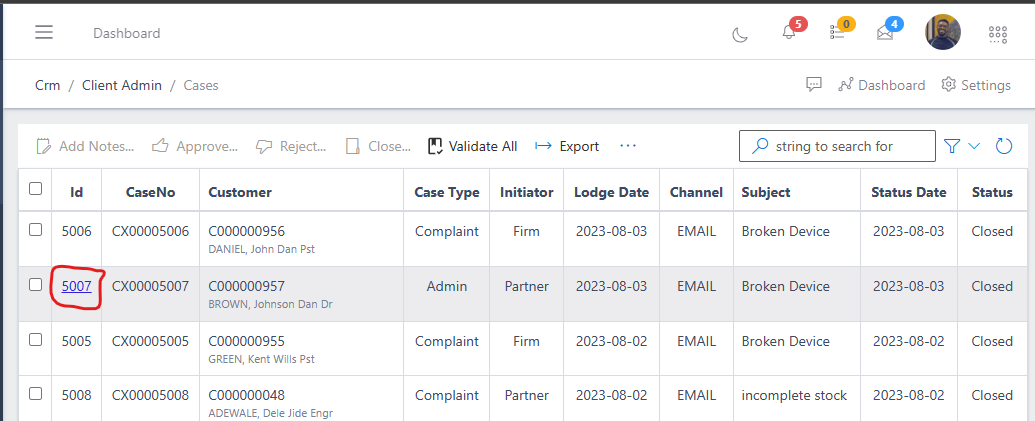This screenshot has height=421, width=1035.
Task: Open the hamburger sidebar menu
Action: 44,33
